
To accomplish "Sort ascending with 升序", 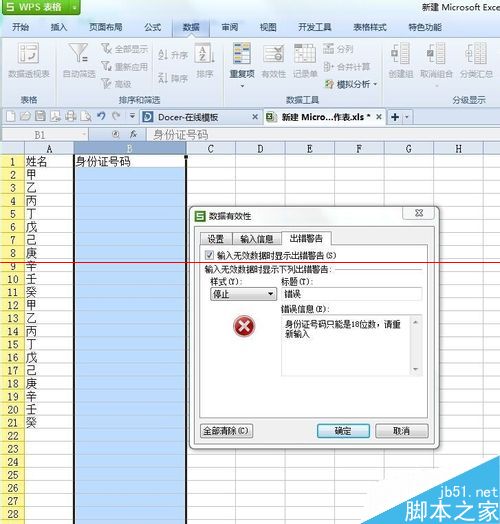I will click(x=172, y=54).
